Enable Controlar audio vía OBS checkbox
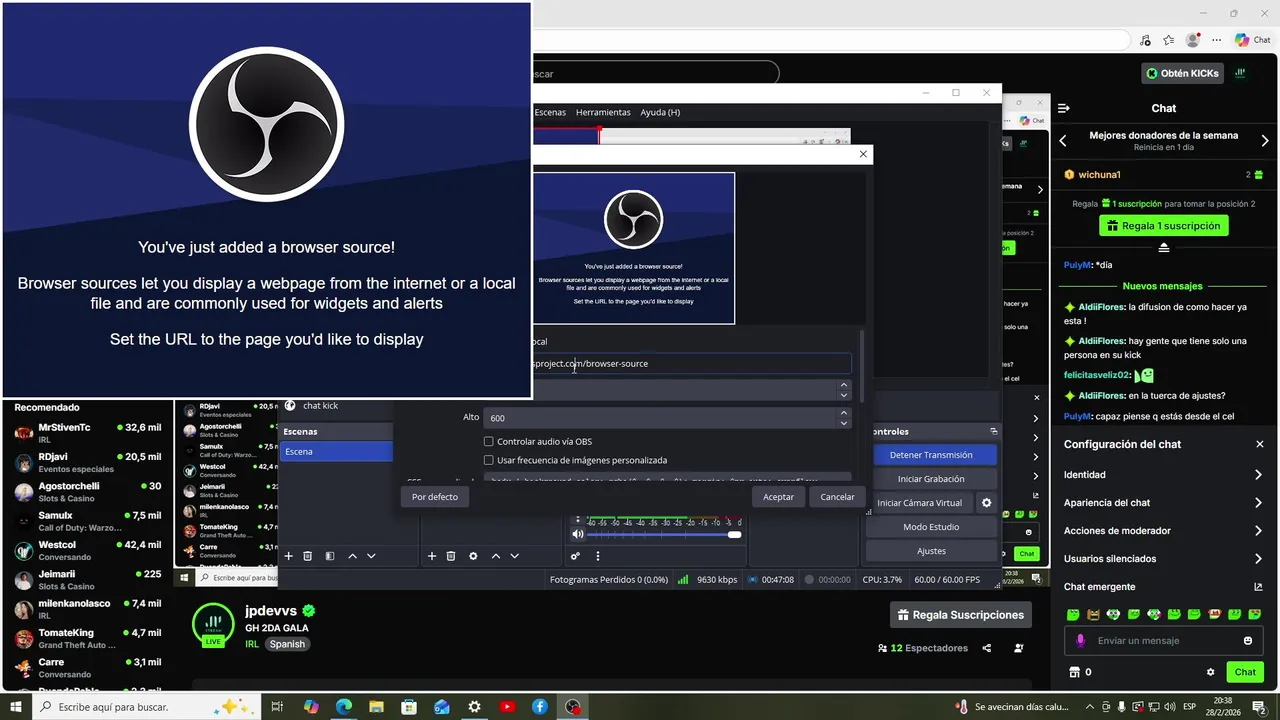Screen dimensions: 1280x720 point(489,441)
